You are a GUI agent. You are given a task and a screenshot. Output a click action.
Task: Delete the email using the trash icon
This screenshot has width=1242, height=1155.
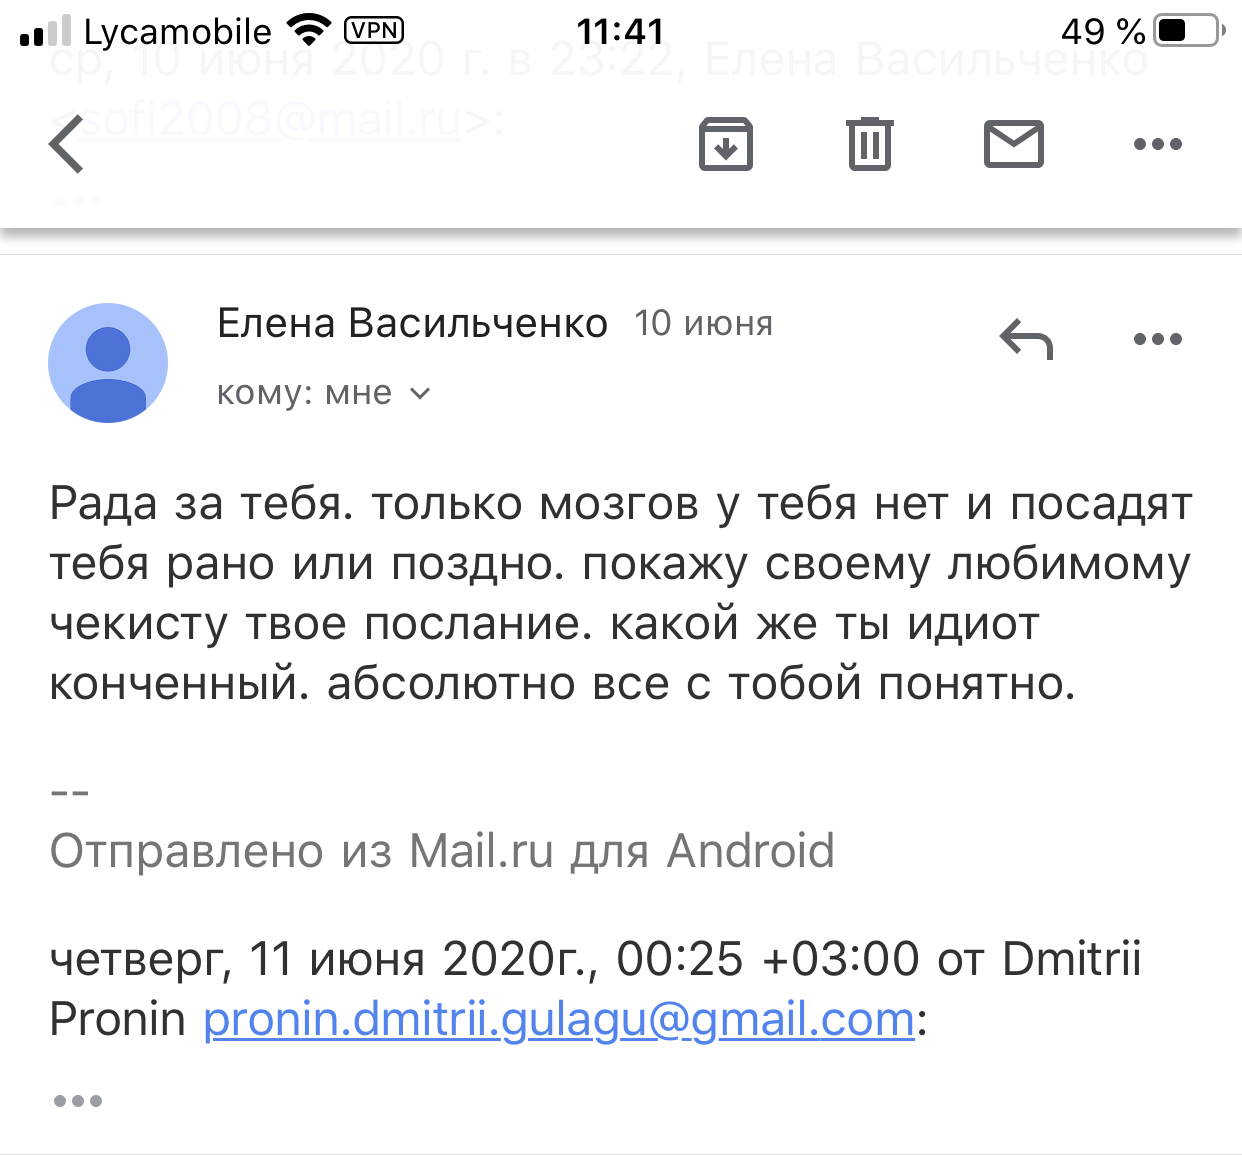click(x=869, y=144)
